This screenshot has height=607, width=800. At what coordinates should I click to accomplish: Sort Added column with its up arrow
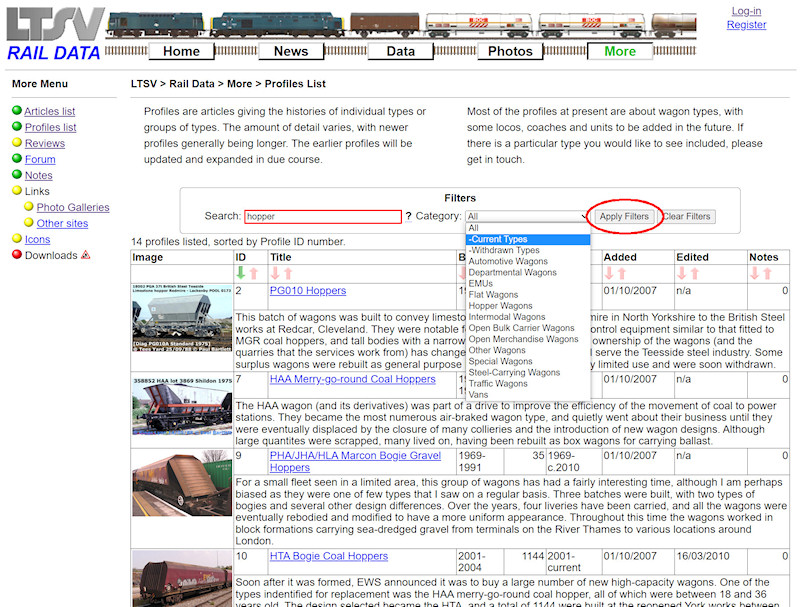coord(623,273)
